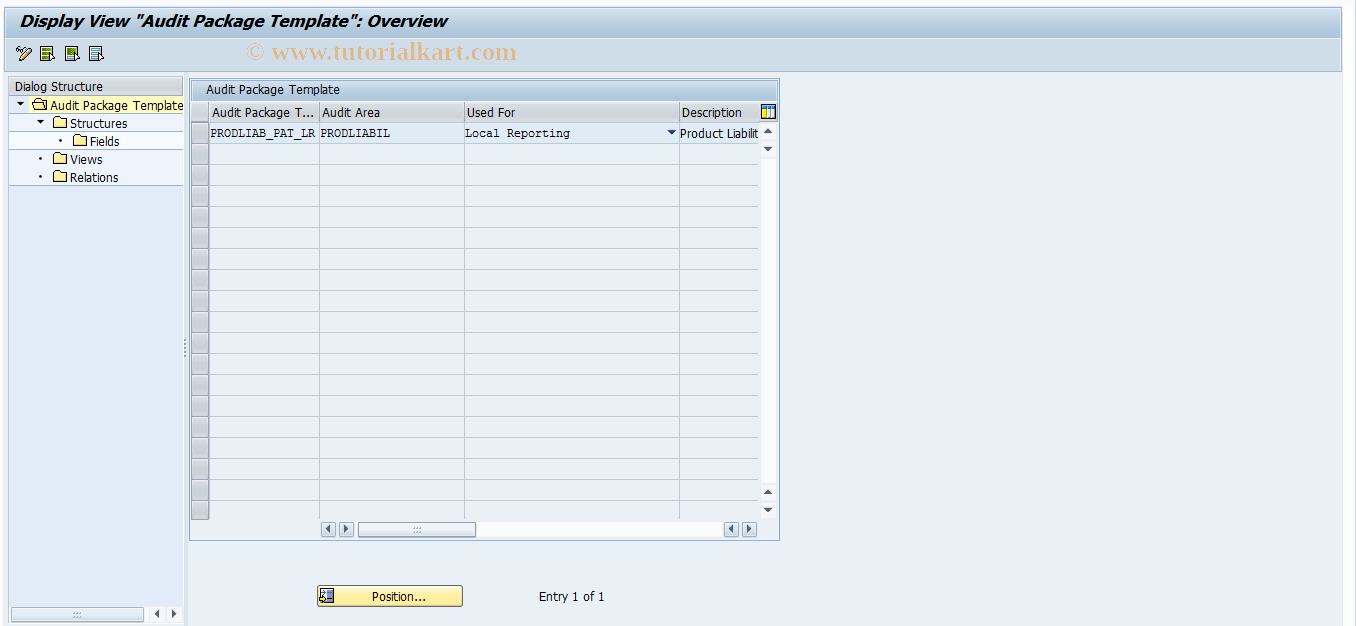Viewport: 1356px width, 626px height.
Task: Click right-side scroll-left arrow under table
Action: coord(731,529)
